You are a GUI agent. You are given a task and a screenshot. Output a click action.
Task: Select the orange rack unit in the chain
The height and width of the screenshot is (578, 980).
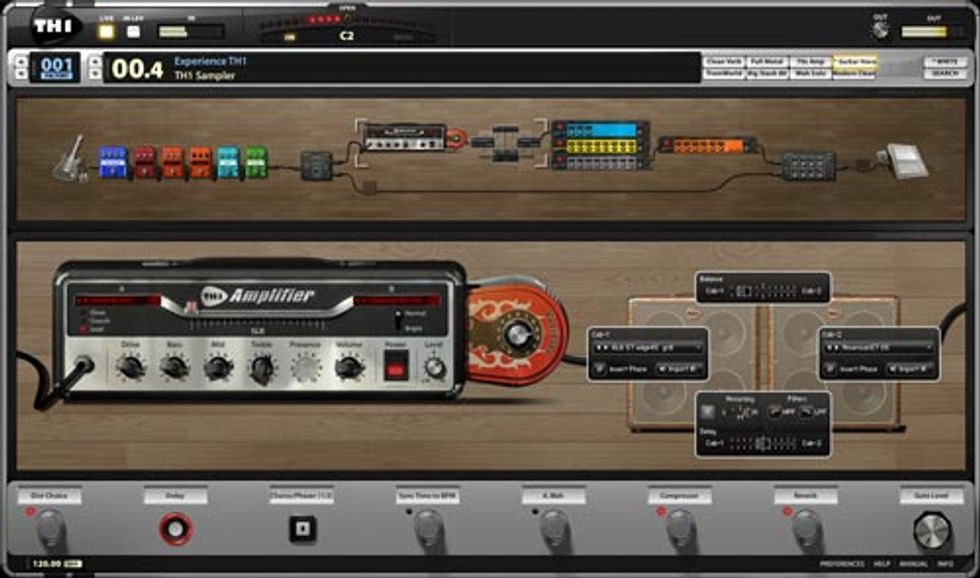click(708, 146)
